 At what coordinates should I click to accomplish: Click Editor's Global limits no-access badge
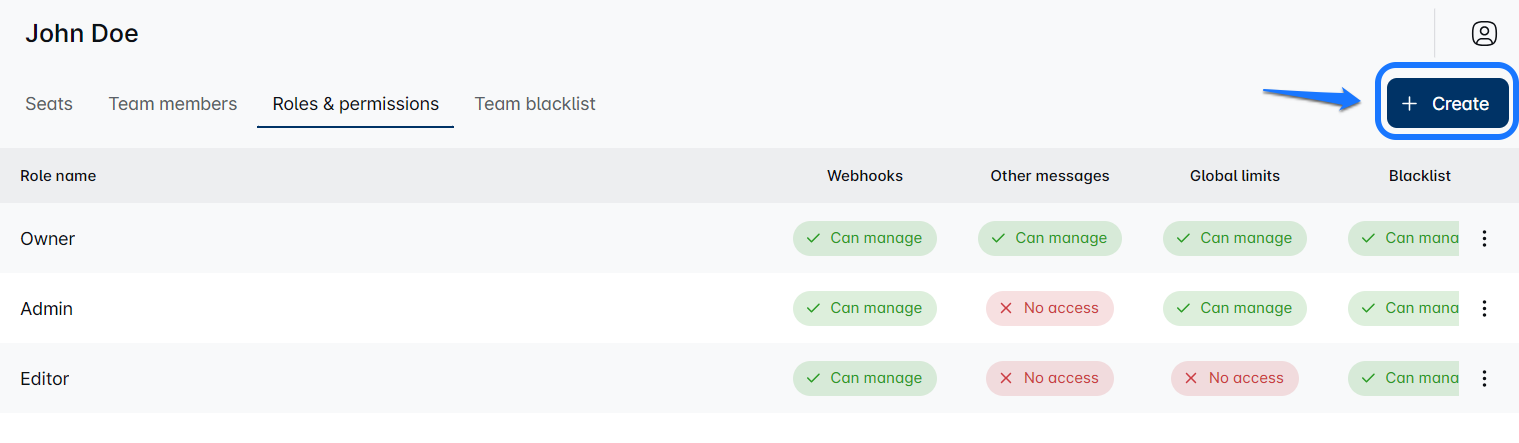click(1234, 378)
